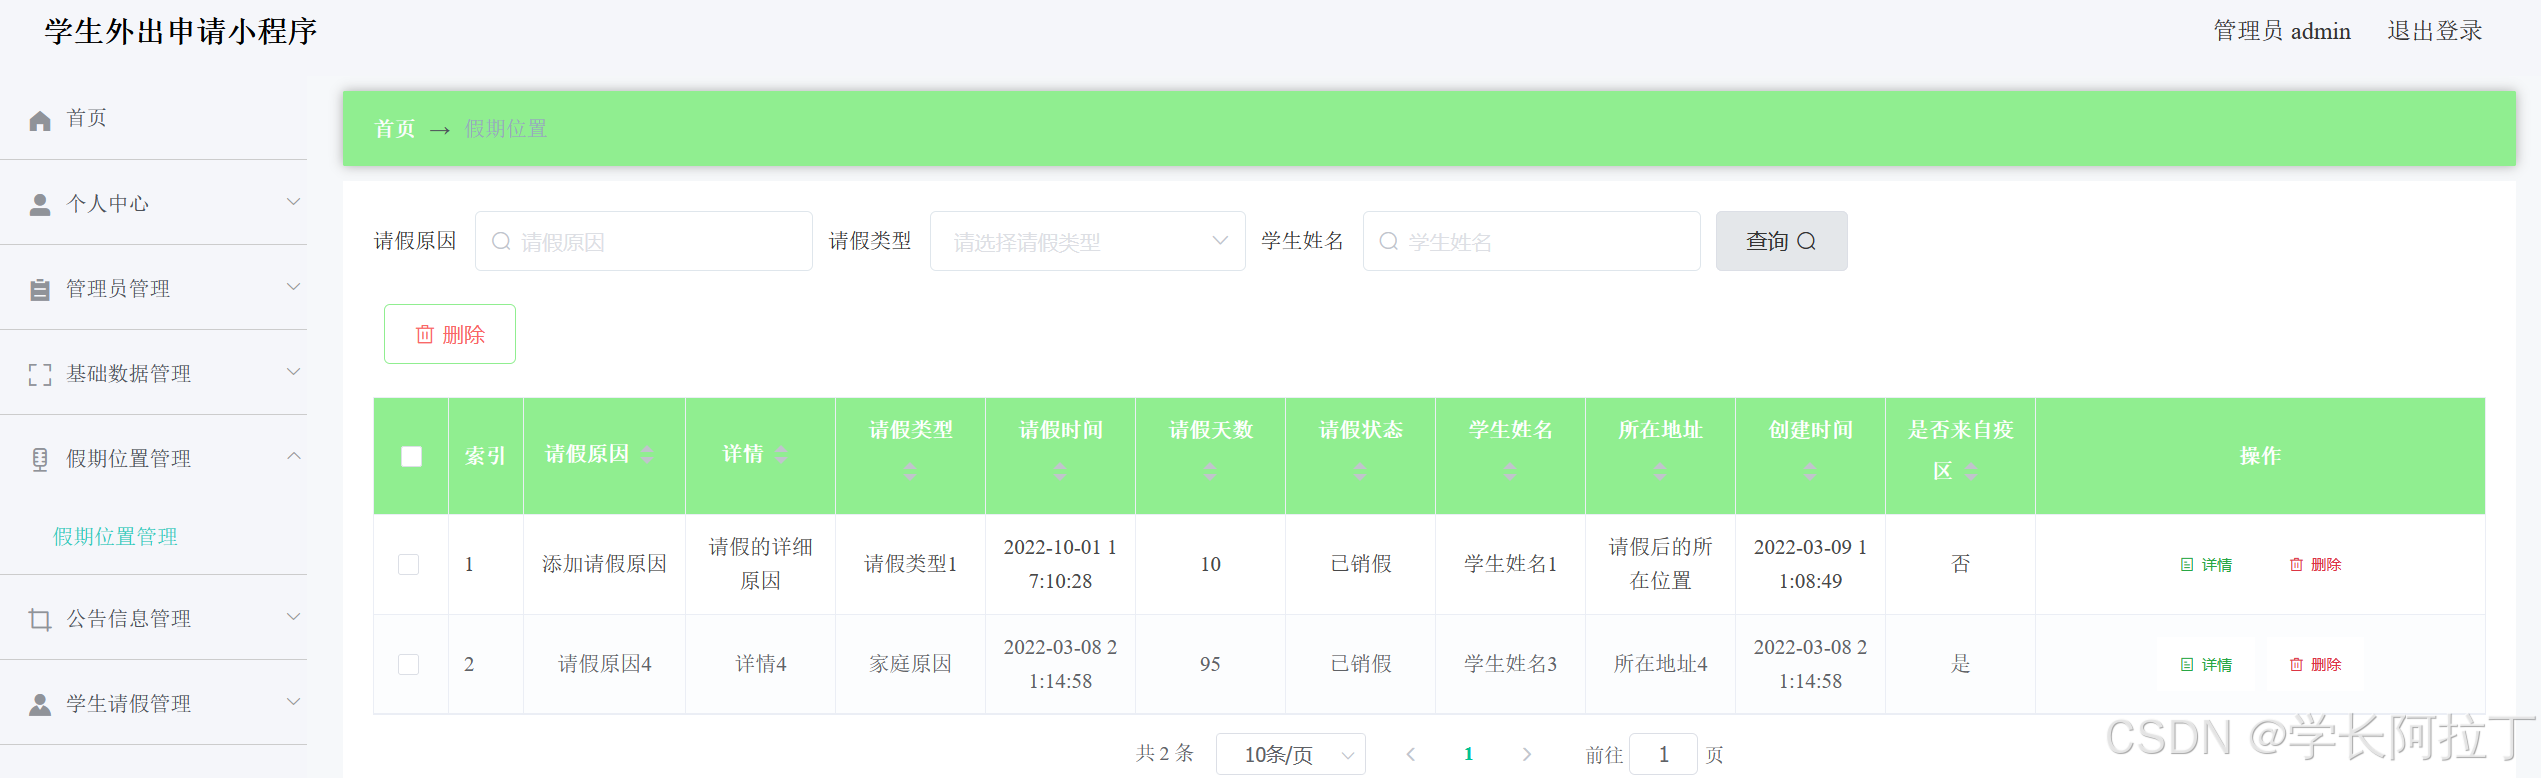The image size is (2541, 778).
Task: Click the 个人中心 user icon
Action: [x=40, y=205]
